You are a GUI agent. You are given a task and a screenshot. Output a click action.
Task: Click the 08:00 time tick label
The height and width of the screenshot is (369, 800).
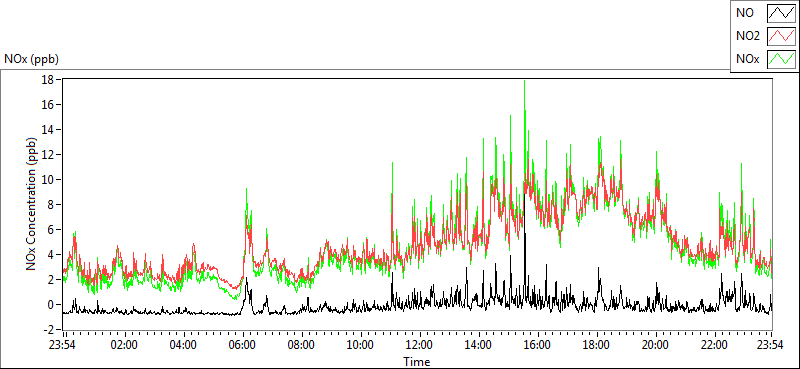302,345
